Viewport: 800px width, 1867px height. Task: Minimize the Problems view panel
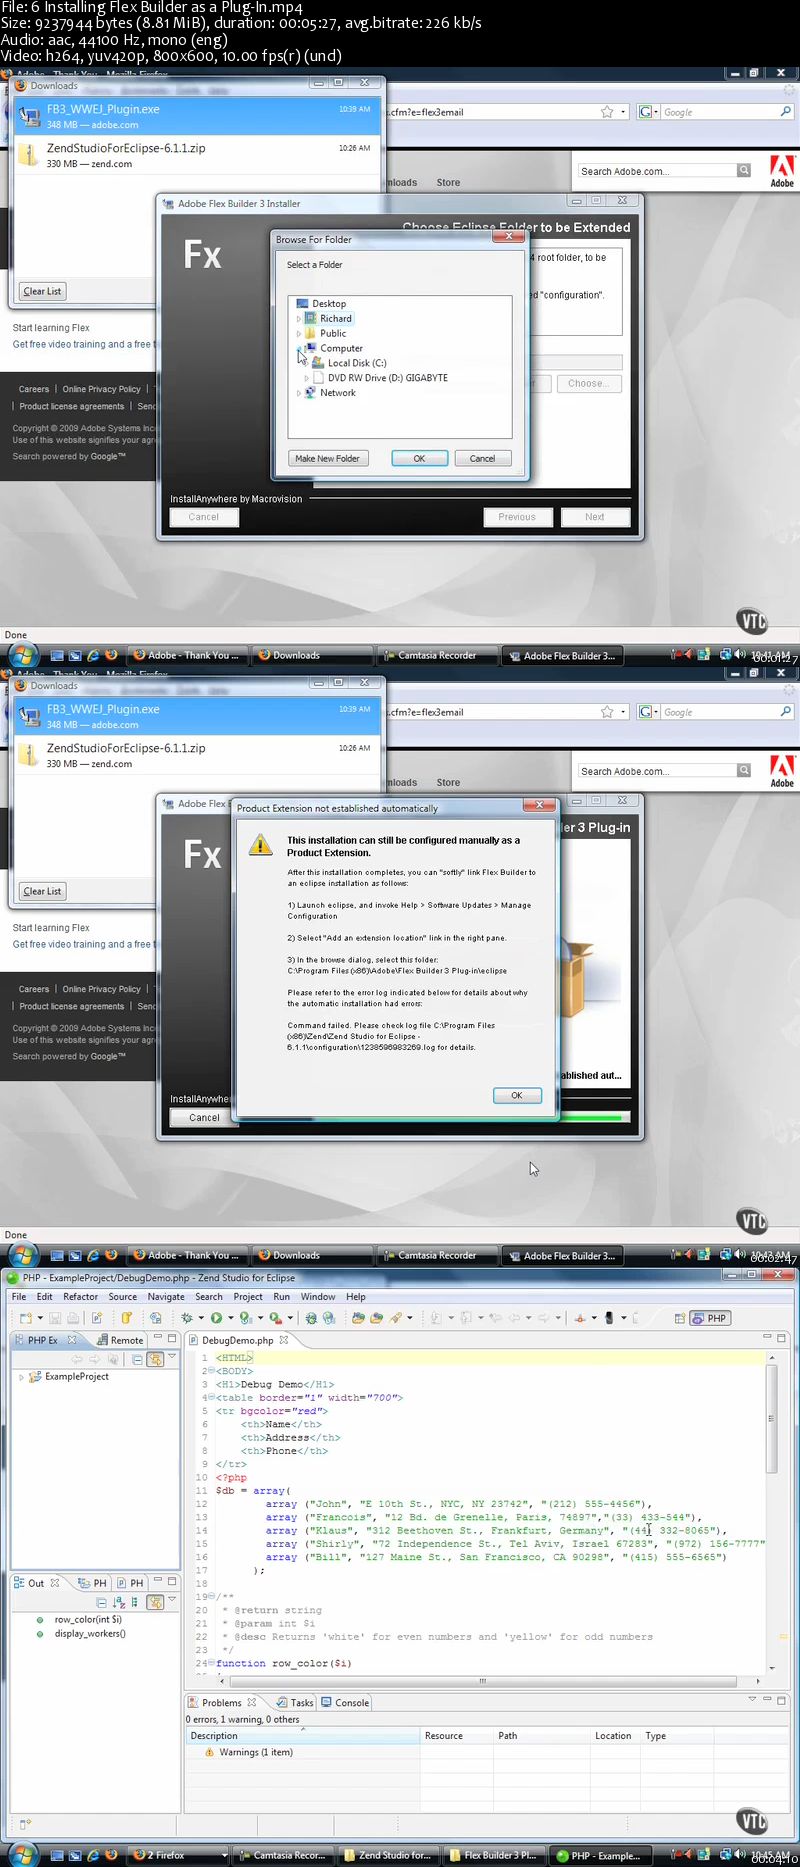tap(767, 1699)
